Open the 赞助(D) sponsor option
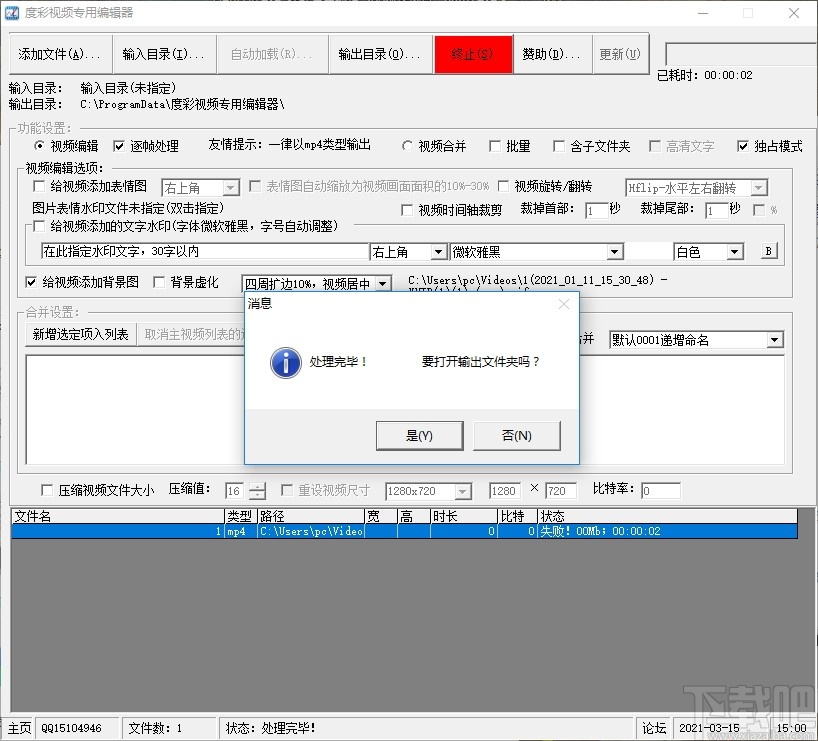The width and height of the screenshot is (818, 741). click(551, 54)
